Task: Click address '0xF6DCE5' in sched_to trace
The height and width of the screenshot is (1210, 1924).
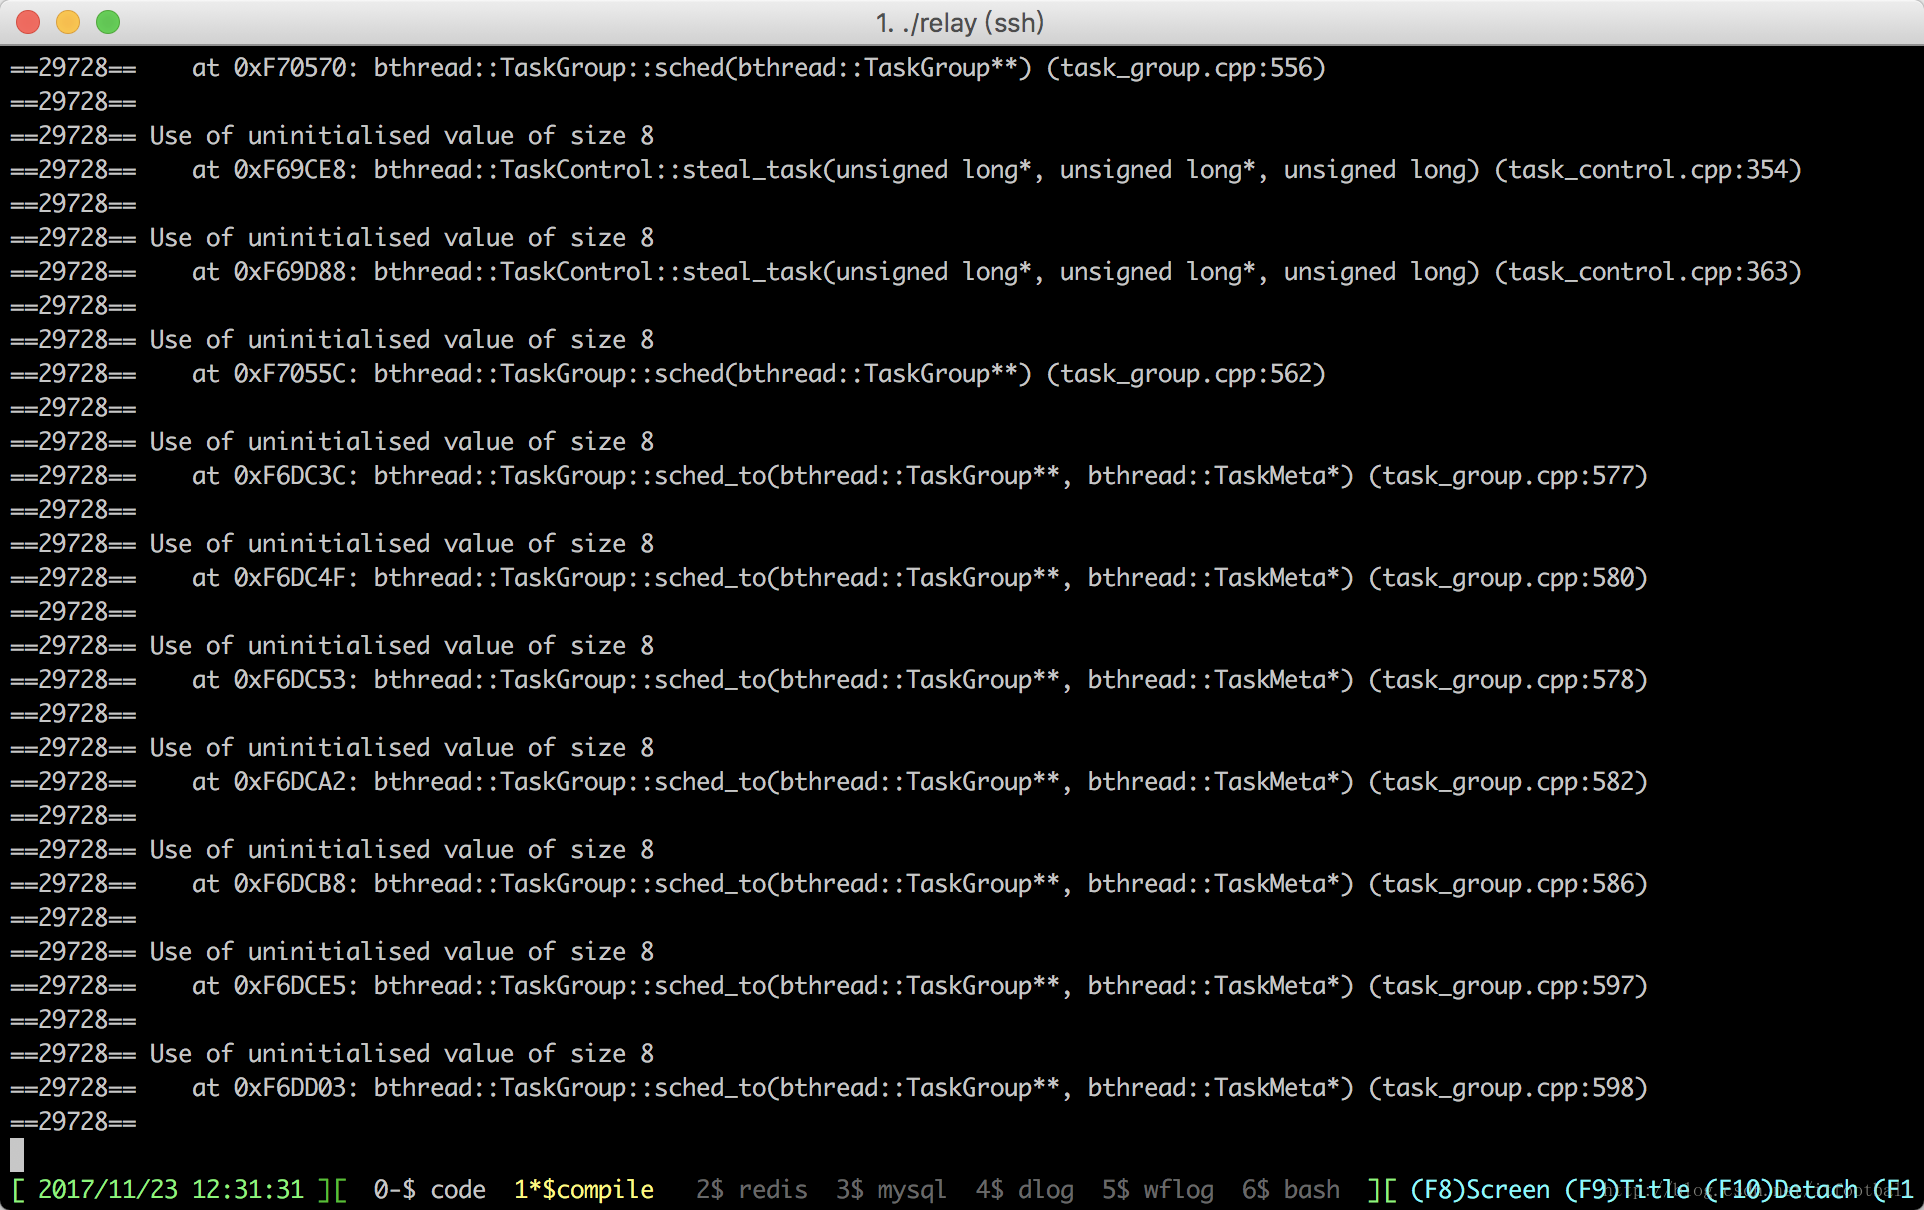Action: coord(290,986)
